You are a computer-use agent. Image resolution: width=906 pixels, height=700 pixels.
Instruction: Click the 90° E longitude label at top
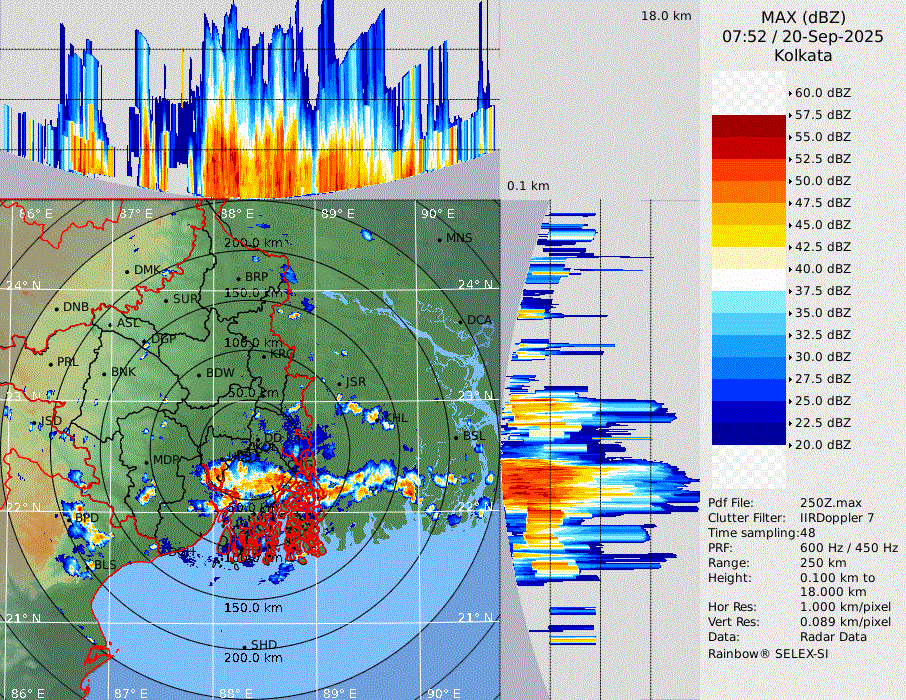[x=437, y=214]
